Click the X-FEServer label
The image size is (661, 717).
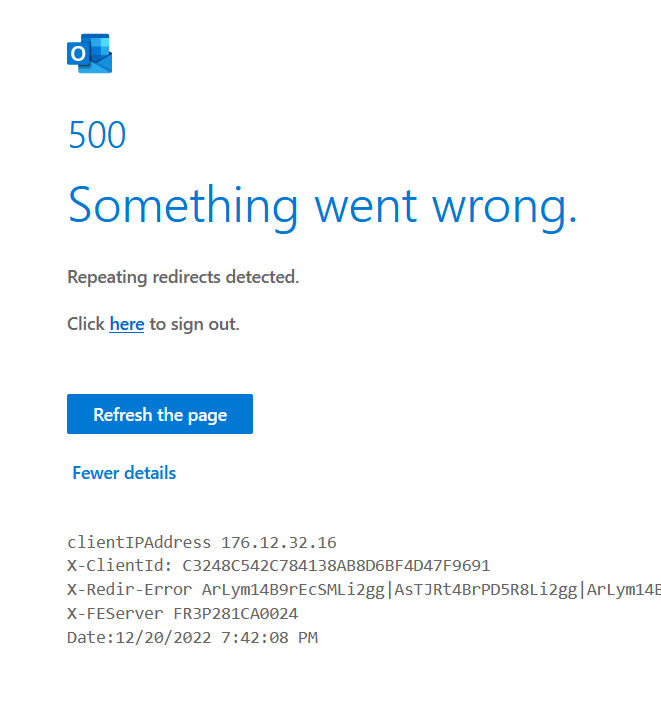[x=110, y=613]
